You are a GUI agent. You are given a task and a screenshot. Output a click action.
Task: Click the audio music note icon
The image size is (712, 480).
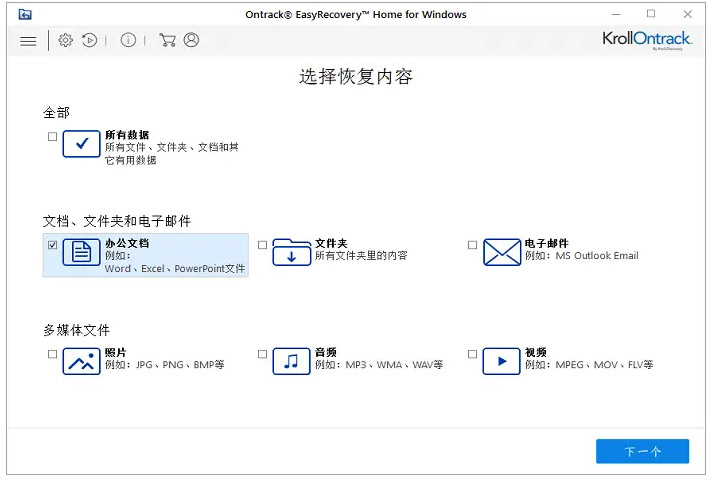tap(291, 361)
